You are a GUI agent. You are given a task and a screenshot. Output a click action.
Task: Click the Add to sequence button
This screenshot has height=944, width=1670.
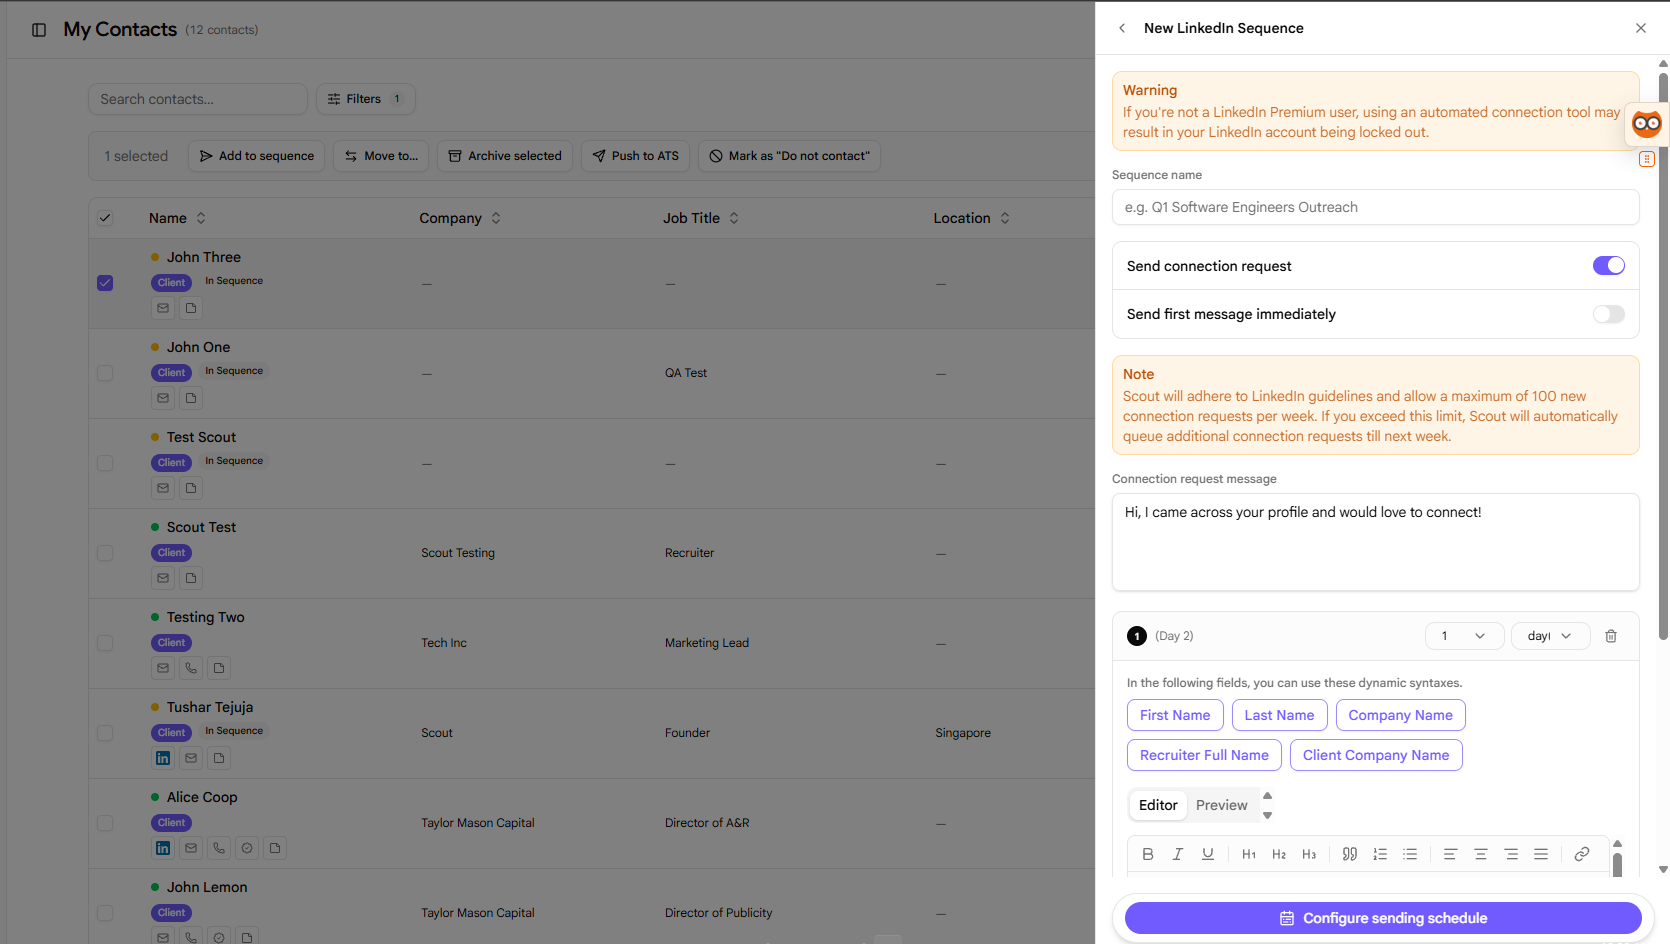click(x=256, y=156)
